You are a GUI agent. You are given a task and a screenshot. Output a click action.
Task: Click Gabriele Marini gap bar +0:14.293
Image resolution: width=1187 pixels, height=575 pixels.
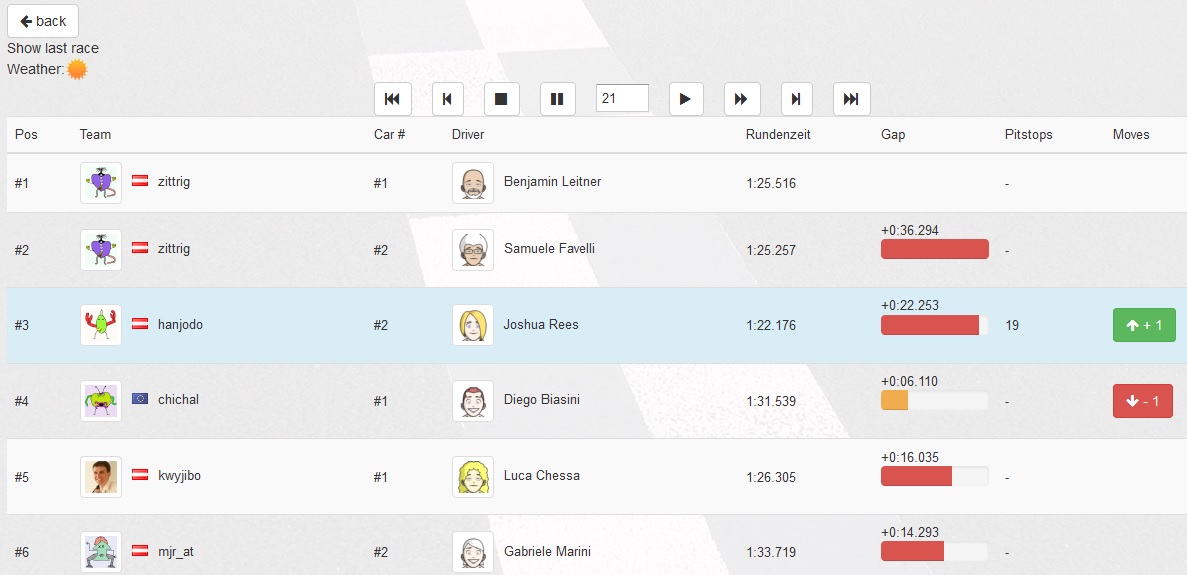(x=935, y=552)
